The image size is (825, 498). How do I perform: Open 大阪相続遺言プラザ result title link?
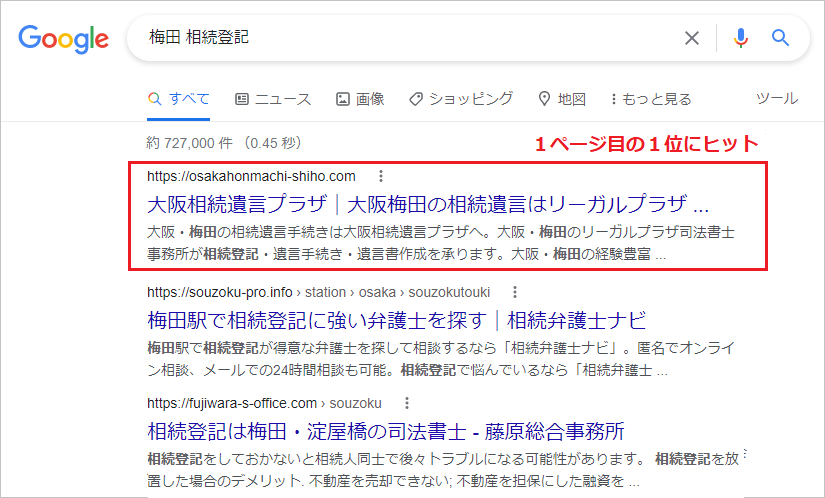(428, 204)
